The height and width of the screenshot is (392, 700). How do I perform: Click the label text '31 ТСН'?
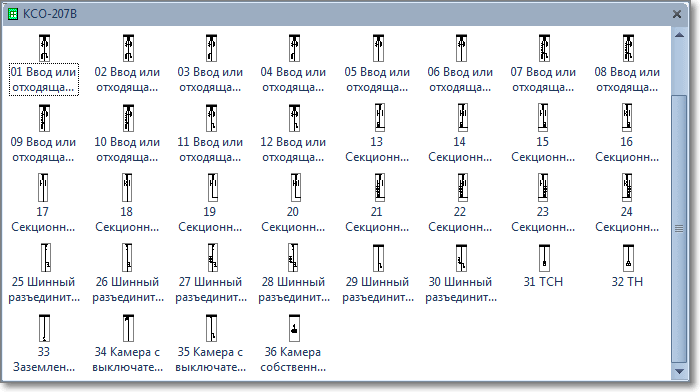(x=543, y=282)
